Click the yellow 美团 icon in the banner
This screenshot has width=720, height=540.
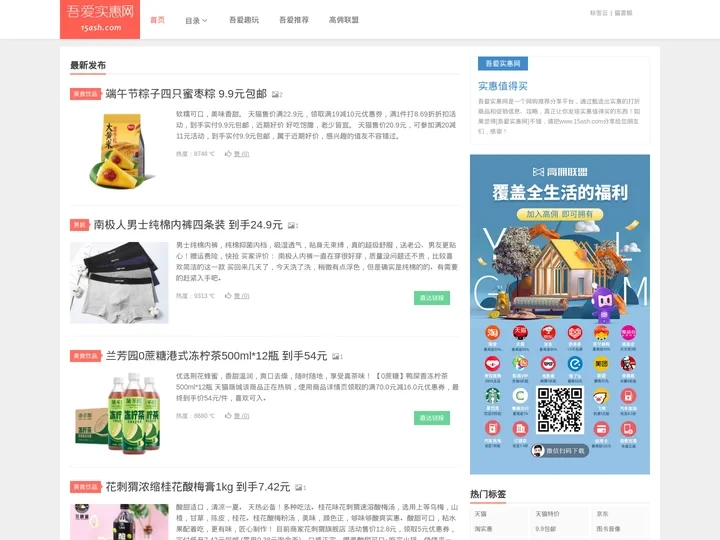coord(601,364)
